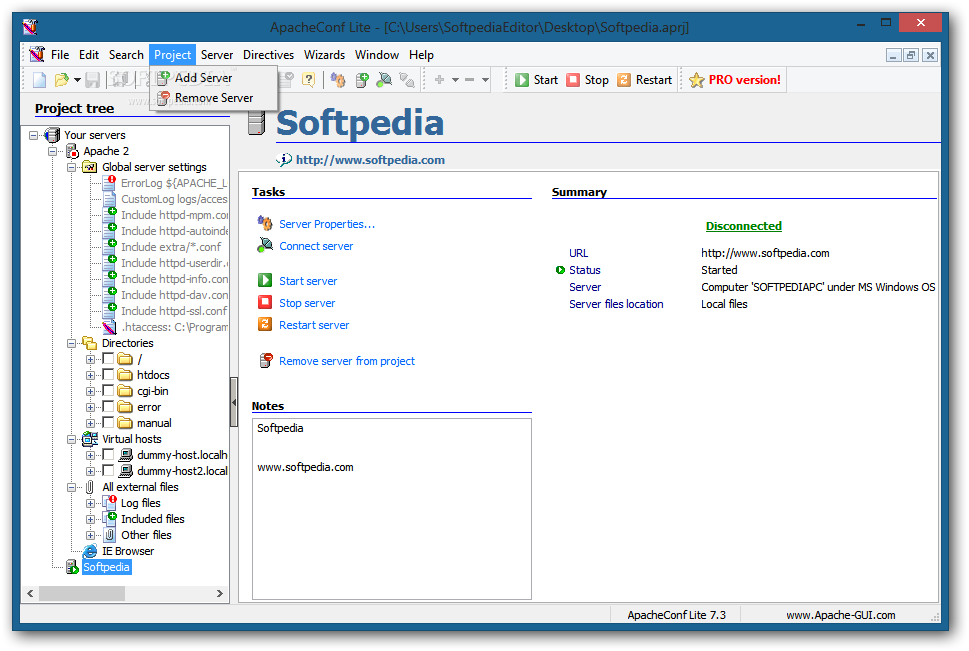Choose Remove Server from Project menu
The image size is (969, 651).
click(213, 98)
